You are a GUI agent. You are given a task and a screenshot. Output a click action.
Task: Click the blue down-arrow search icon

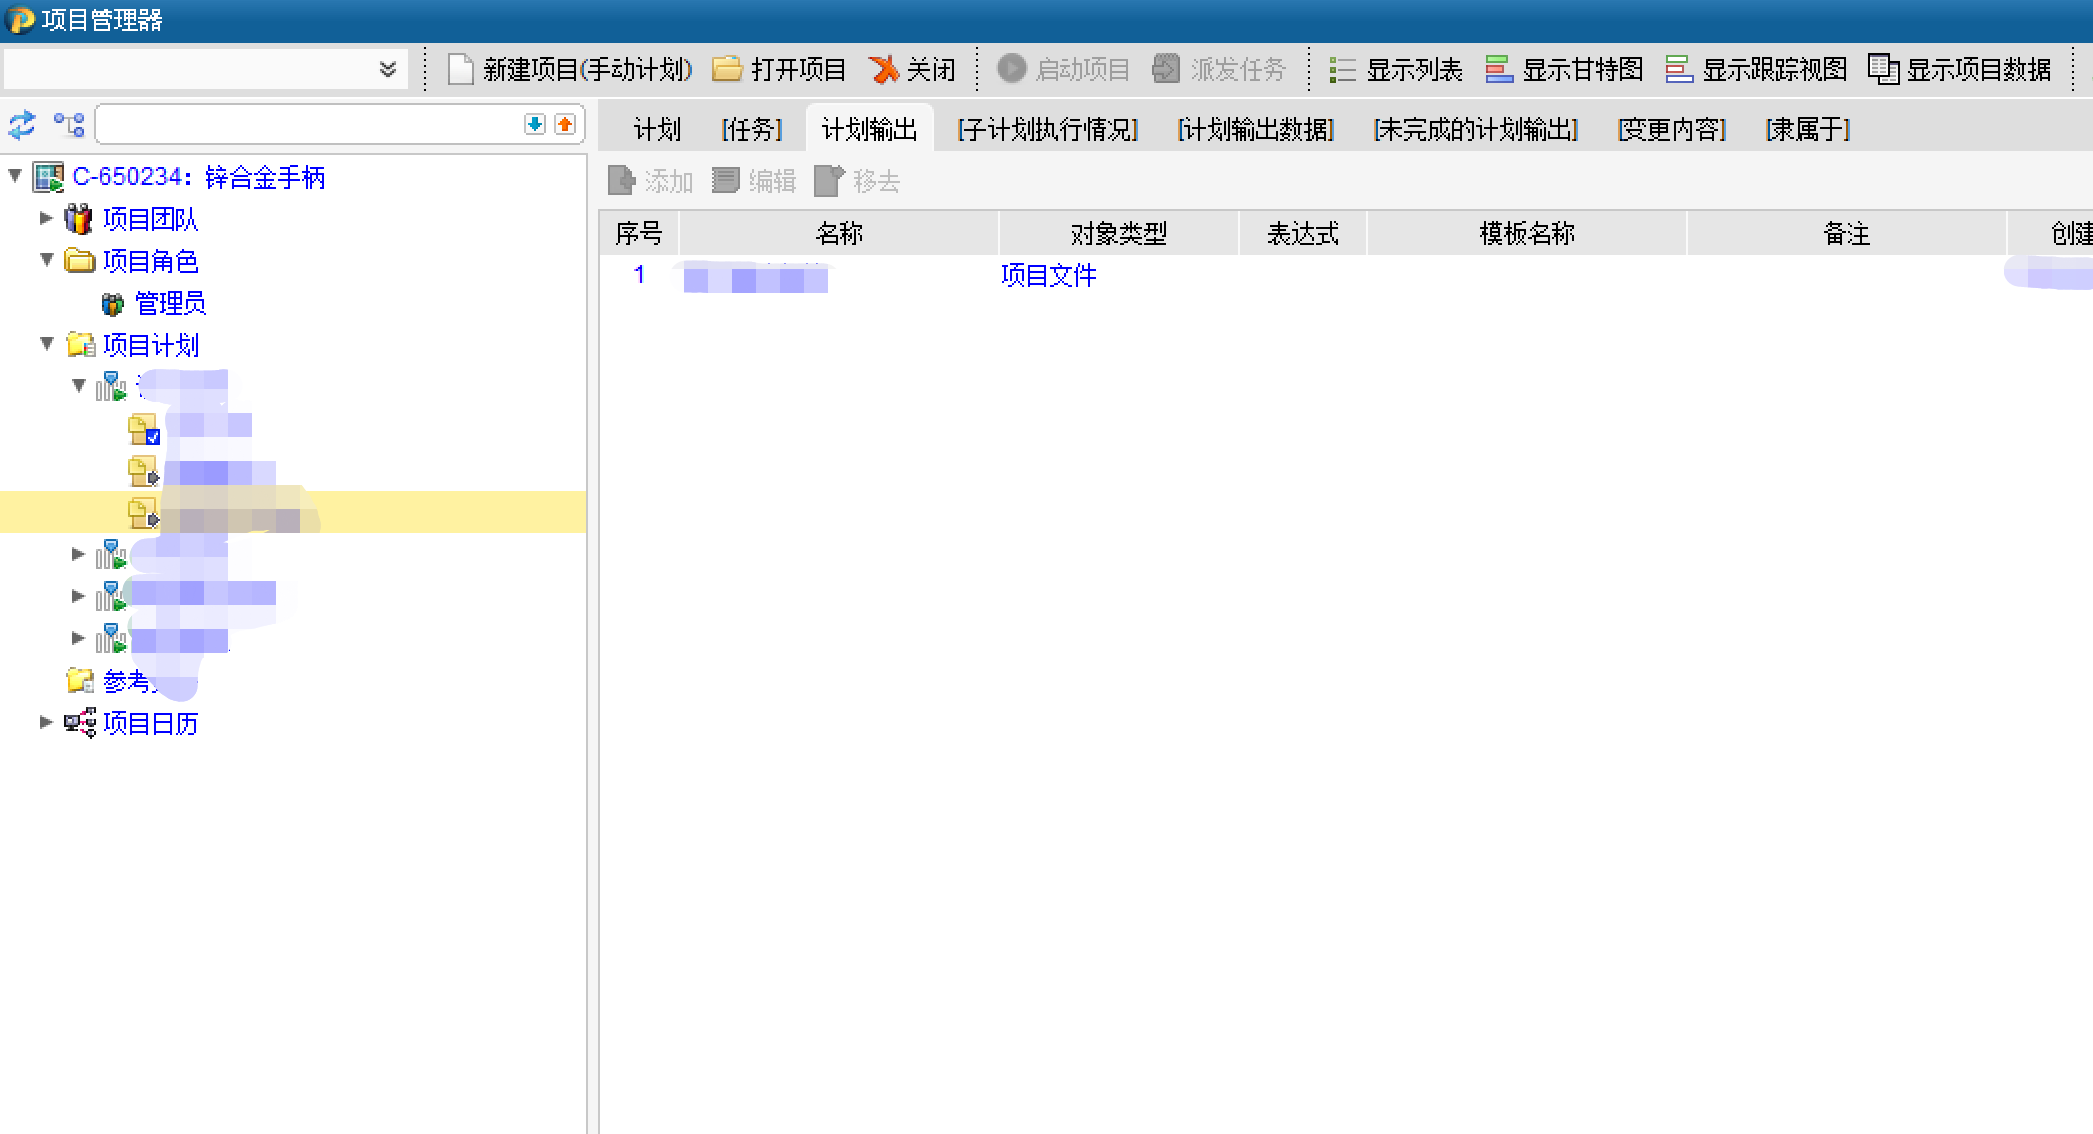pyautogui.click(x=535, y=124)
